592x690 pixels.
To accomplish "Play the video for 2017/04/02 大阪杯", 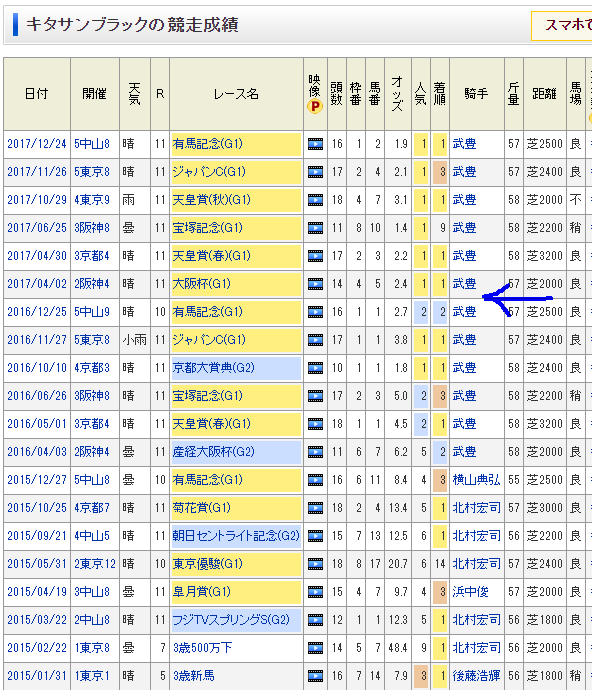I will [315, 284].
